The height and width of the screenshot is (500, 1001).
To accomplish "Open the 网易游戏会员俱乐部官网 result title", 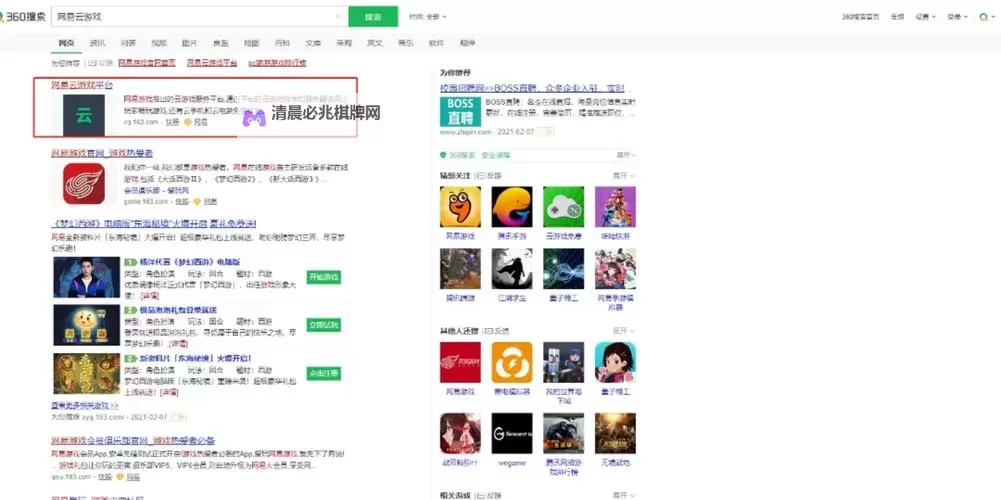I will coord(133,441).
